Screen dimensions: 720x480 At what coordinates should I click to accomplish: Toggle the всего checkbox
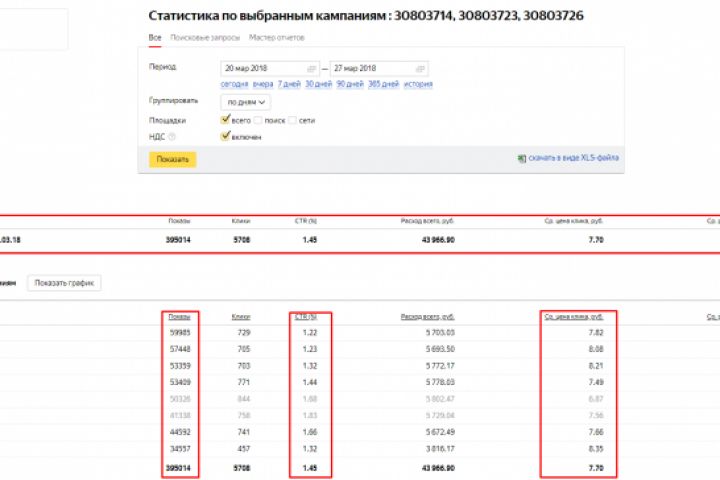[x=225, y=120]
